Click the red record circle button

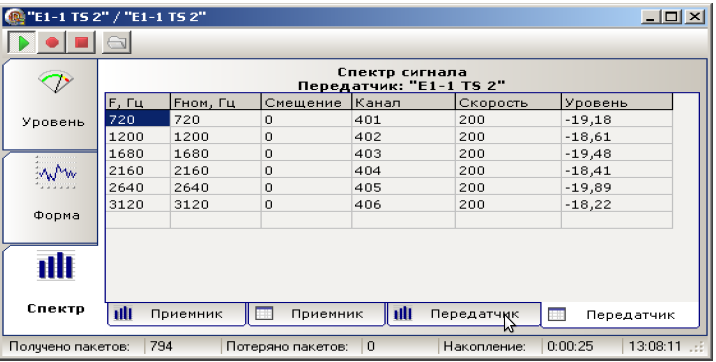(52, 42)
